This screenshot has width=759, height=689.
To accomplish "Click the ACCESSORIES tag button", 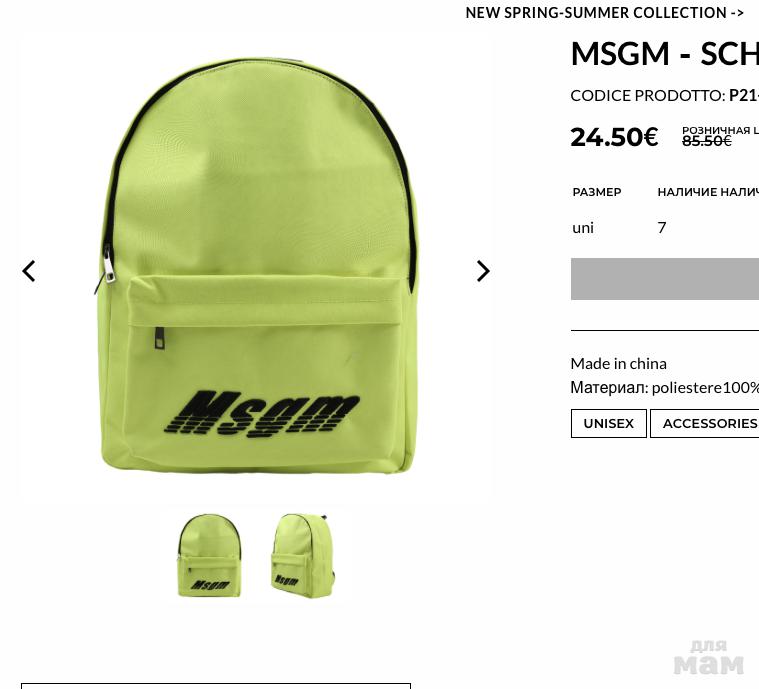I will [x=705, y=423].
